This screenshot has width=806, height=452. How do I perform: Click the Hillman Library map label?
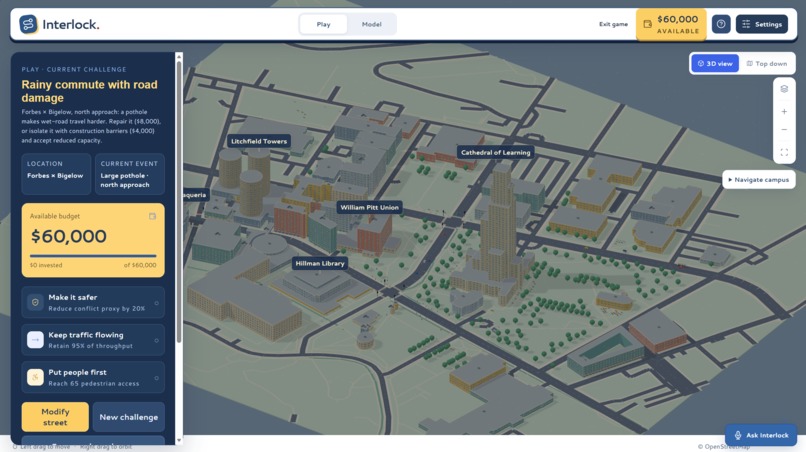320,263
